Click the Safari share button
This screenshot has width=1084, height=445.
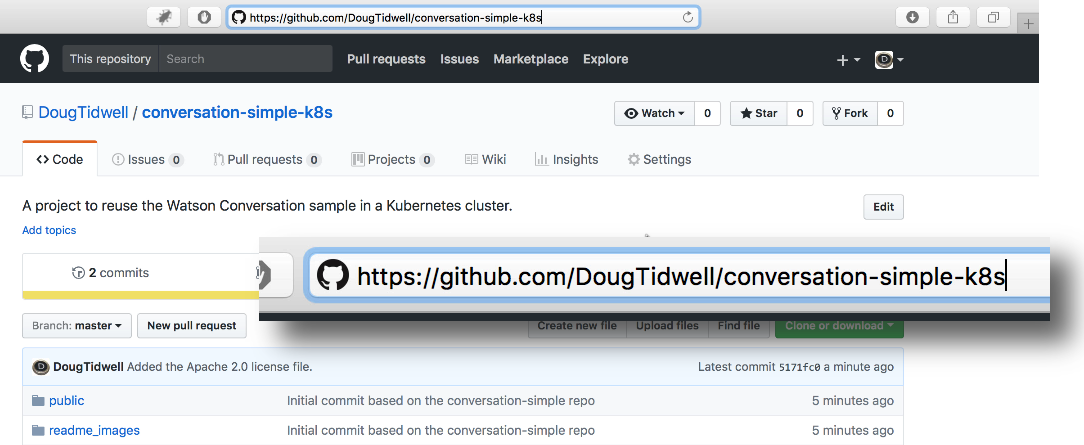[x=953, y=17]
